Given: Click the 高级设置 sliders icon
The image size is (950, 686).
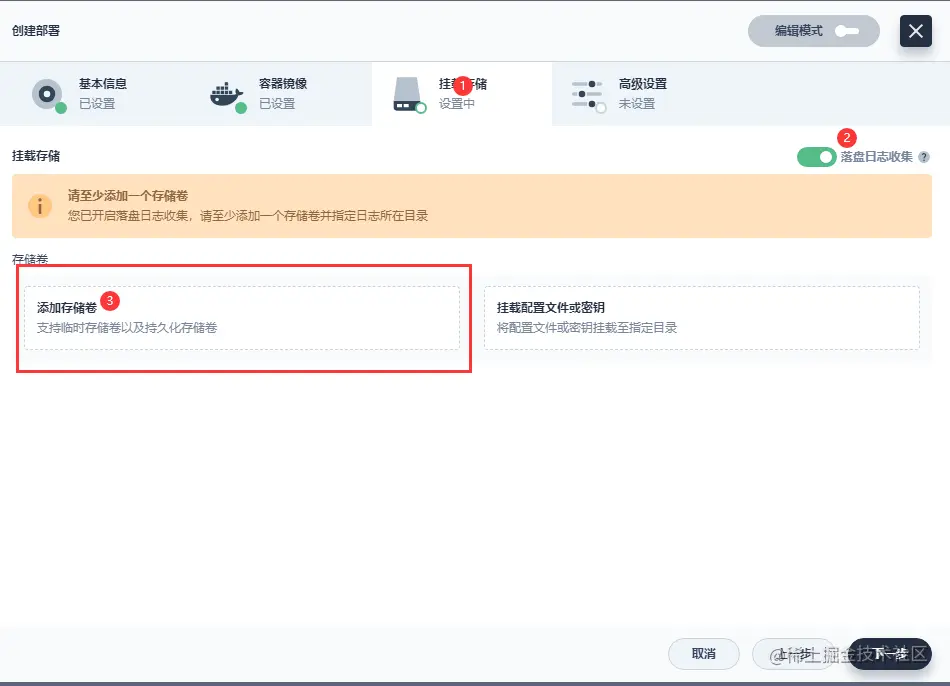Looking at the screenshot, I should (x=588, y=95).
